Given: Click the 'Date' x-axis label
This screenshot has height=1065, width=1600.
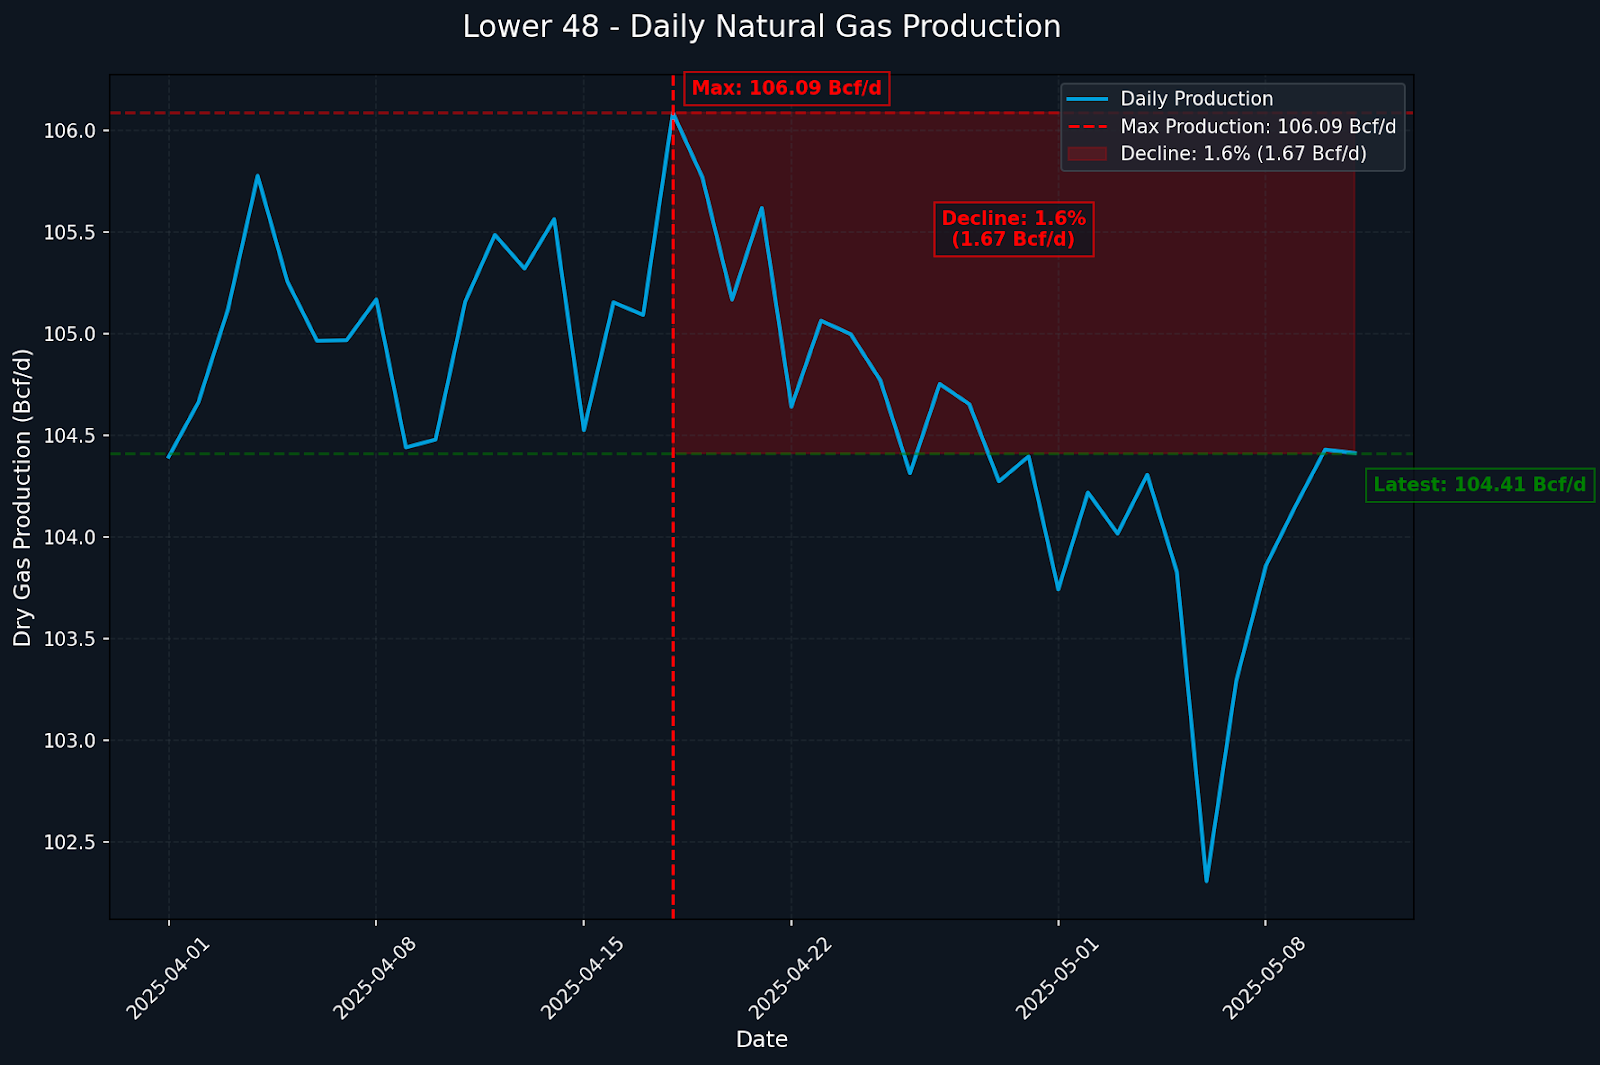Looking at the screenshot, I should pos(761,1040).
